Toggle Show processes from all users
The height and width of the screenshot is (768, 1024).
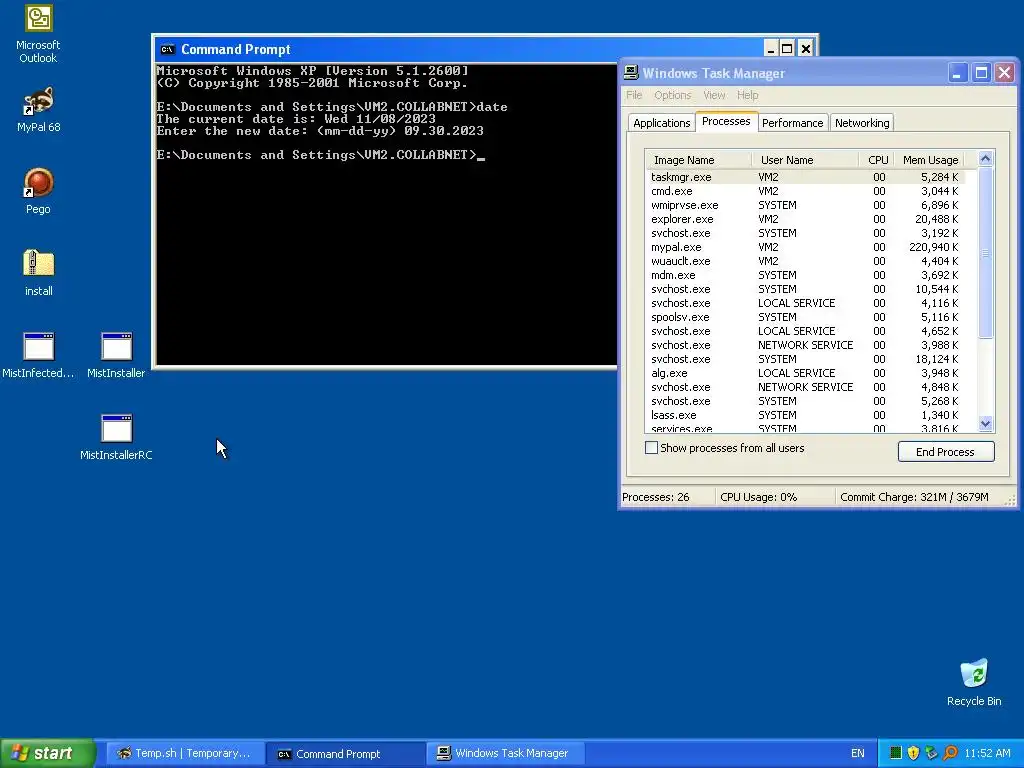pos(651,448)
